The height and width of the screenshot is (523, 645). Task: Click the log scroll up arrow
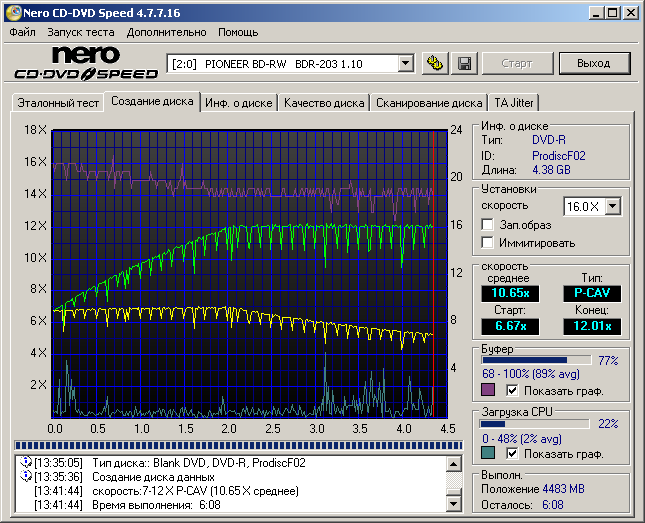454,464
